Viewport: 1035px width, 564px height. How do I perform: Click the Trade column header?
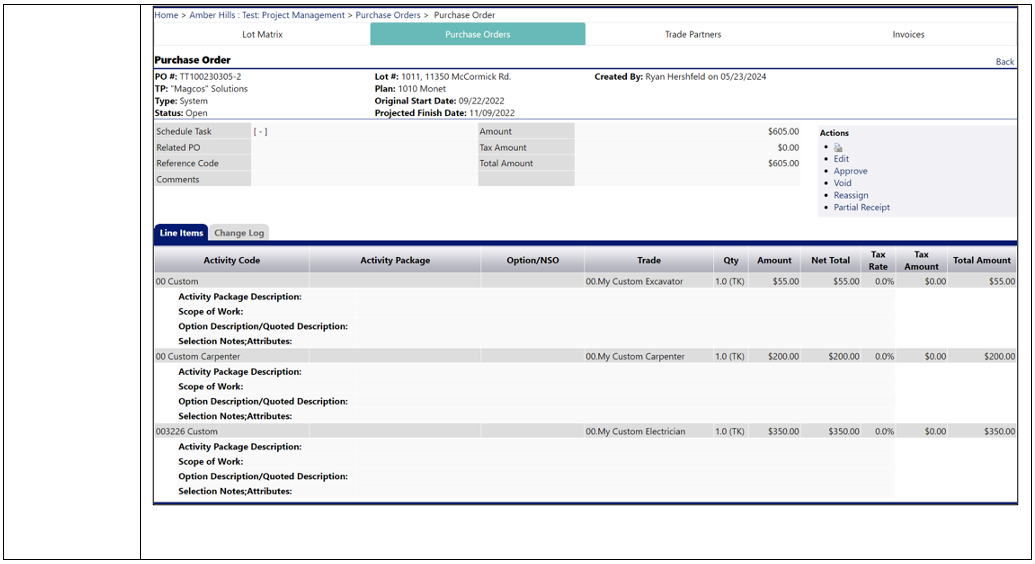pyautogui.click(x=649, y=260)
